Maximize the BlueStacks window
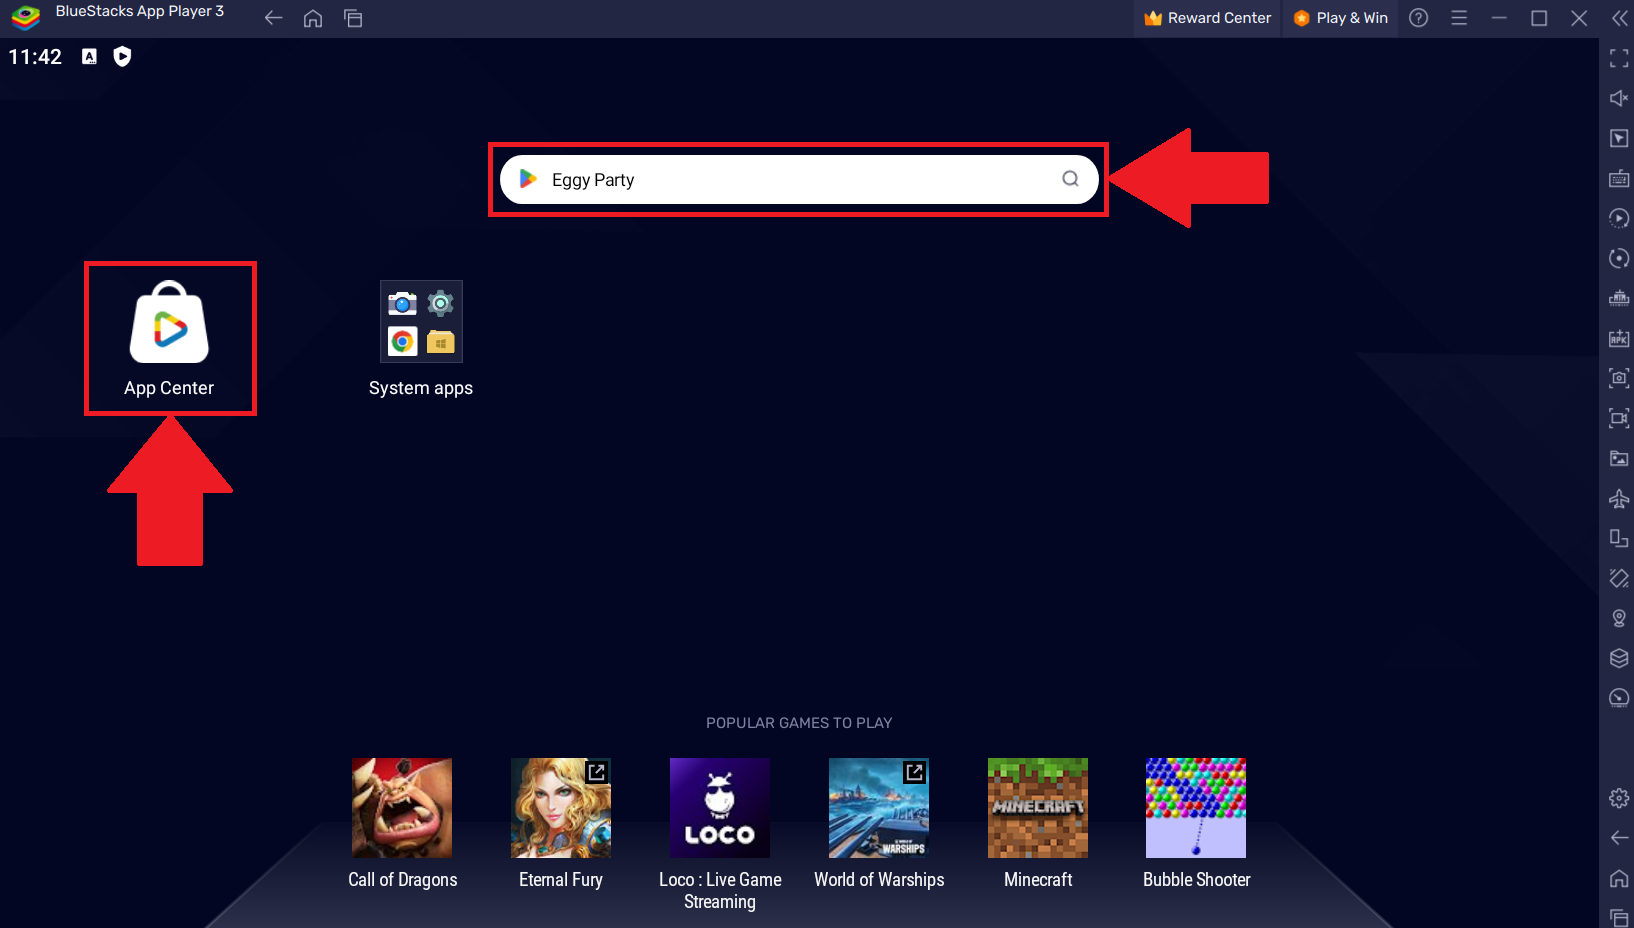This screenshot has width=1634, height=928. (x=1539, y=18)
